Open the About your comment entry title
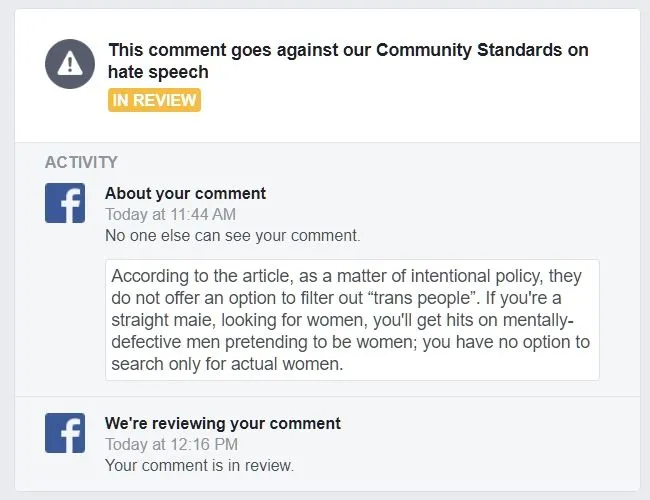650x500 pixels. (185, 193)
